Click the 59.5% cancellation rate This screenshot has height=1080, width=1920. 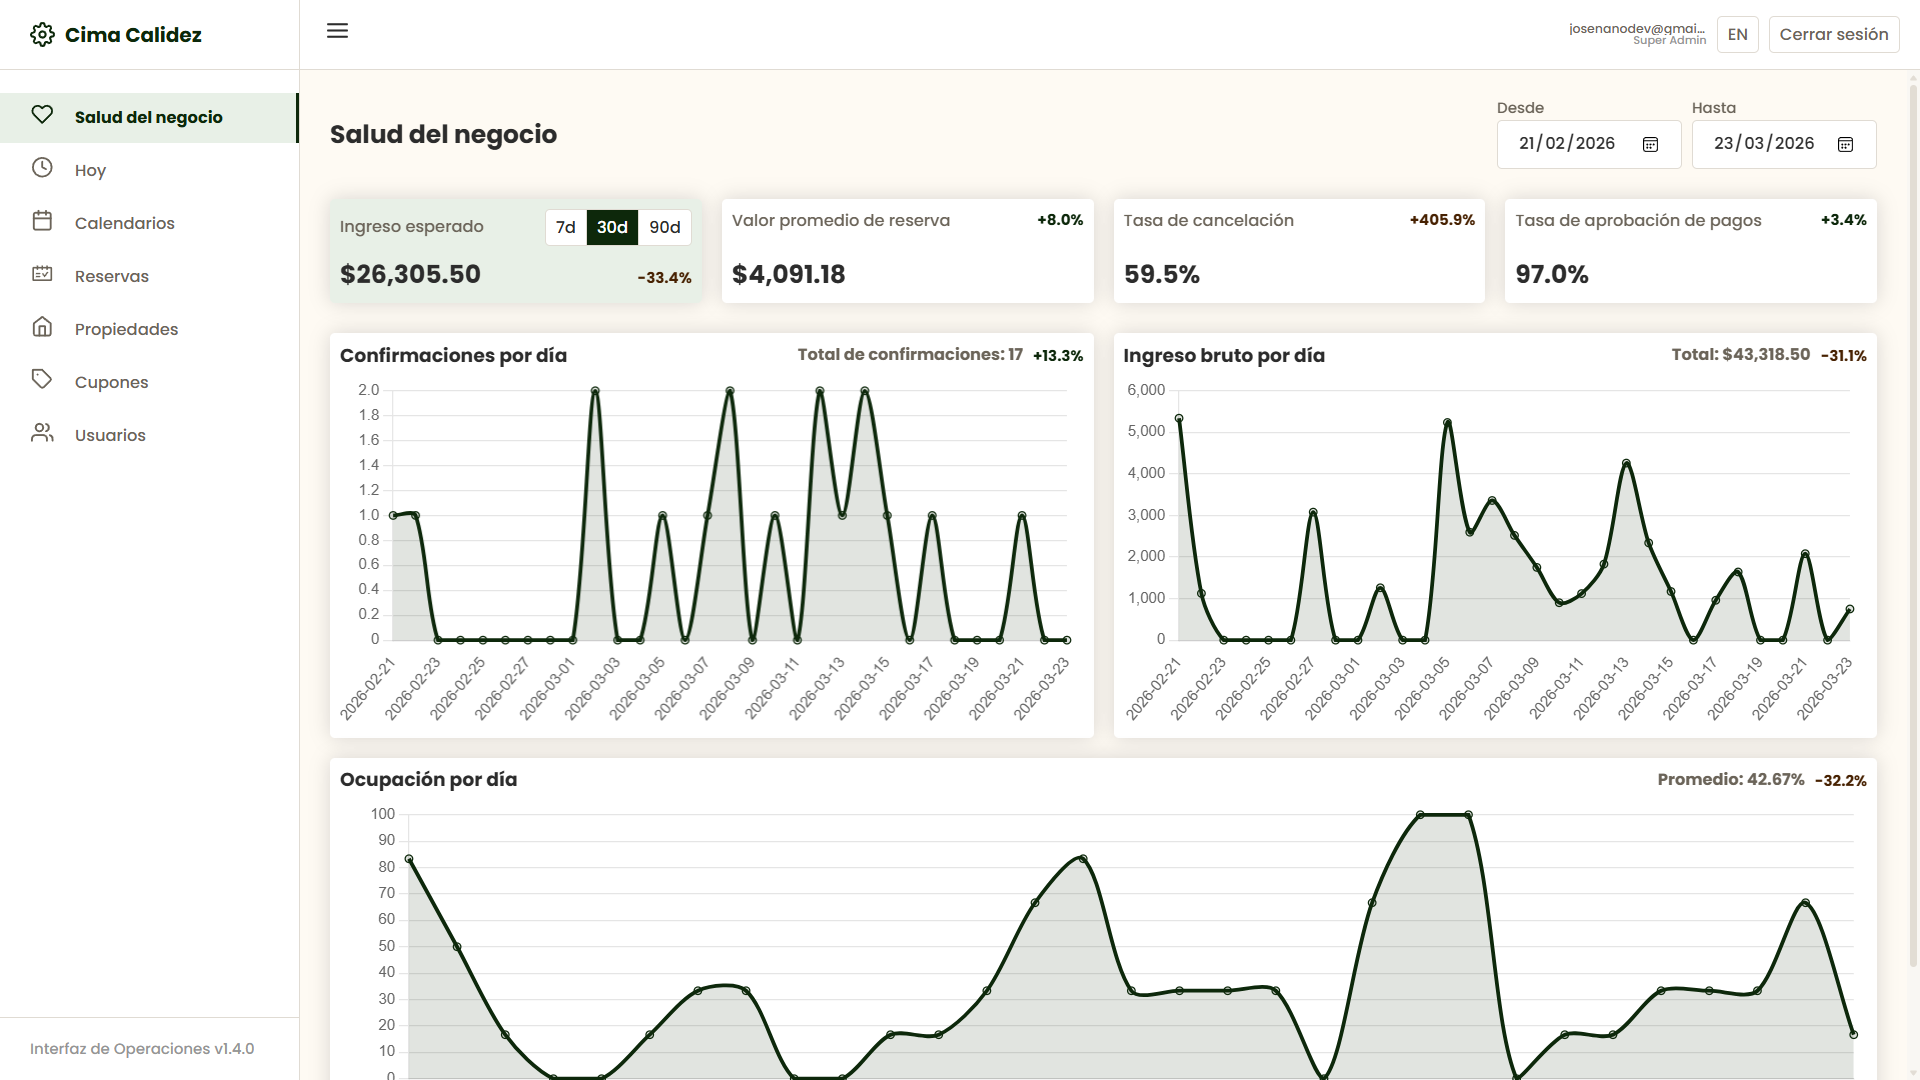coord(1161,275)
